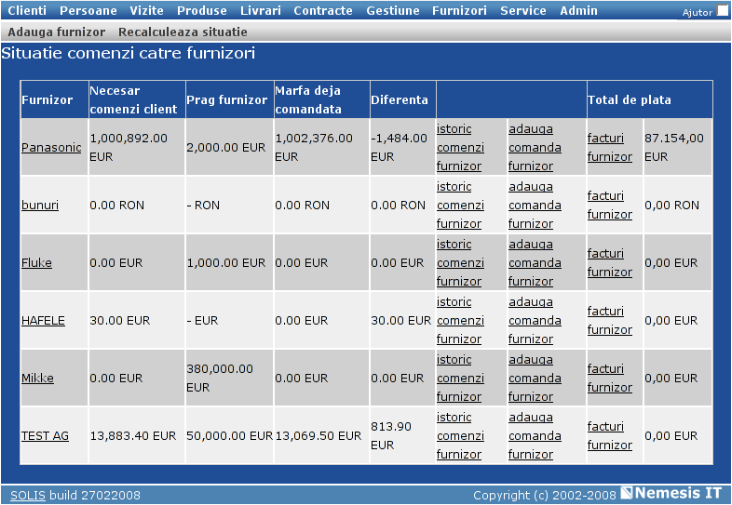Click the Situatie comenzi catre furnizori title
Viewport: 732px width, 505px height.
tap(128, 53)
